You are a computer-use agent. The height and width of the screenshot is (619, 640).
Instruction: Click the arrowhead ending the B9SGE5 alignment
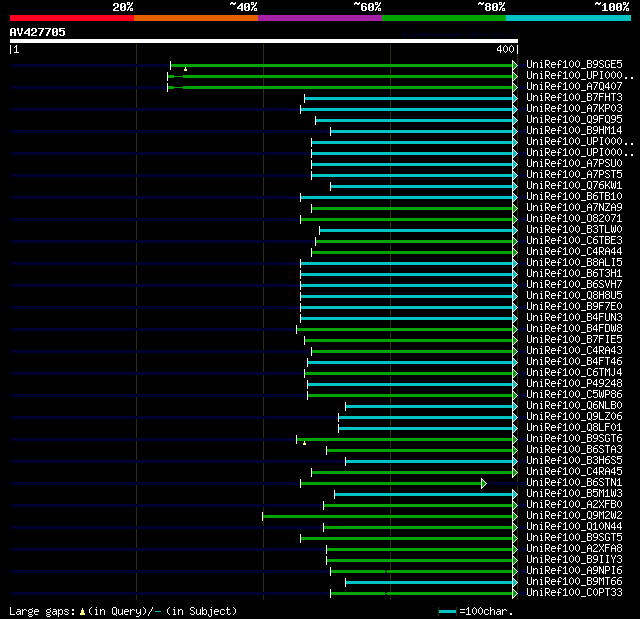click(515, 65)
